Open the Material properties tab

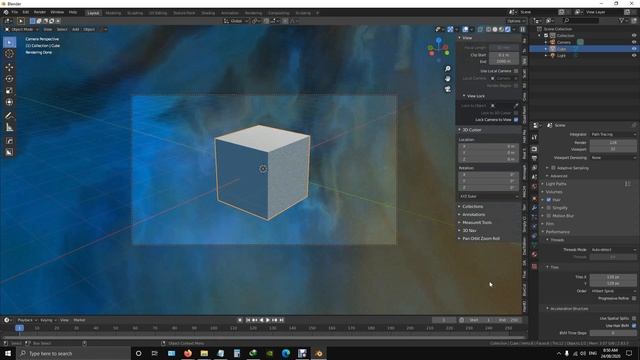pos(534,254)
